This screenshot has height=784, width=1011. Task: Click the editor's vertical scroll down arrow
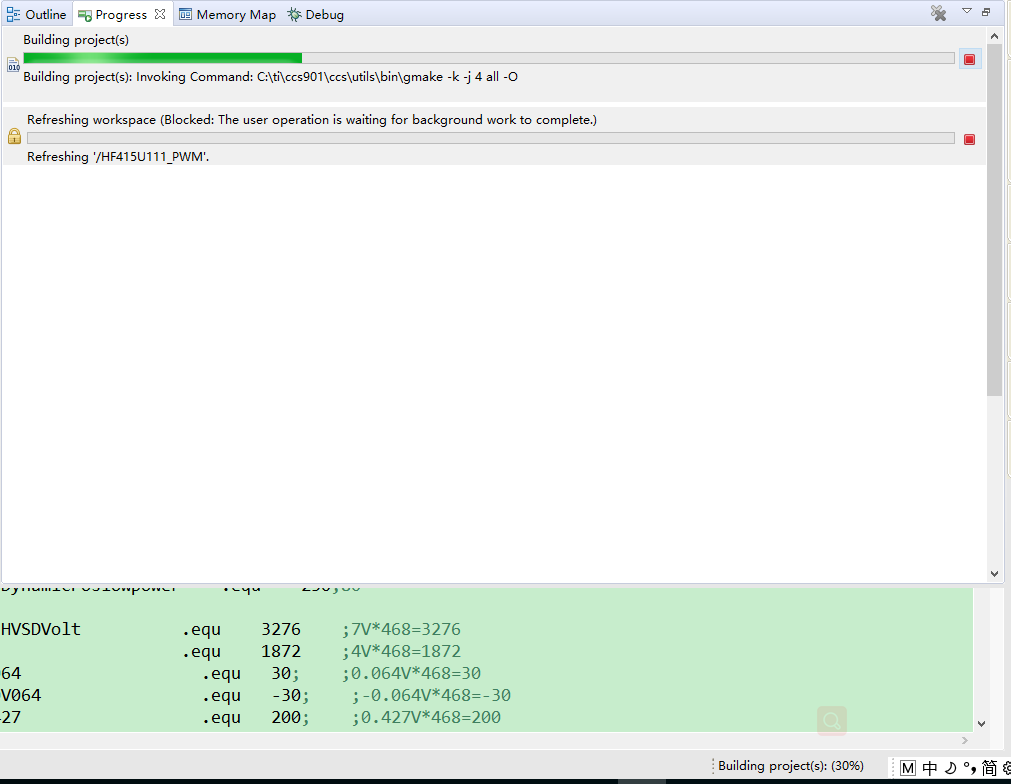[x=981, y=724]
